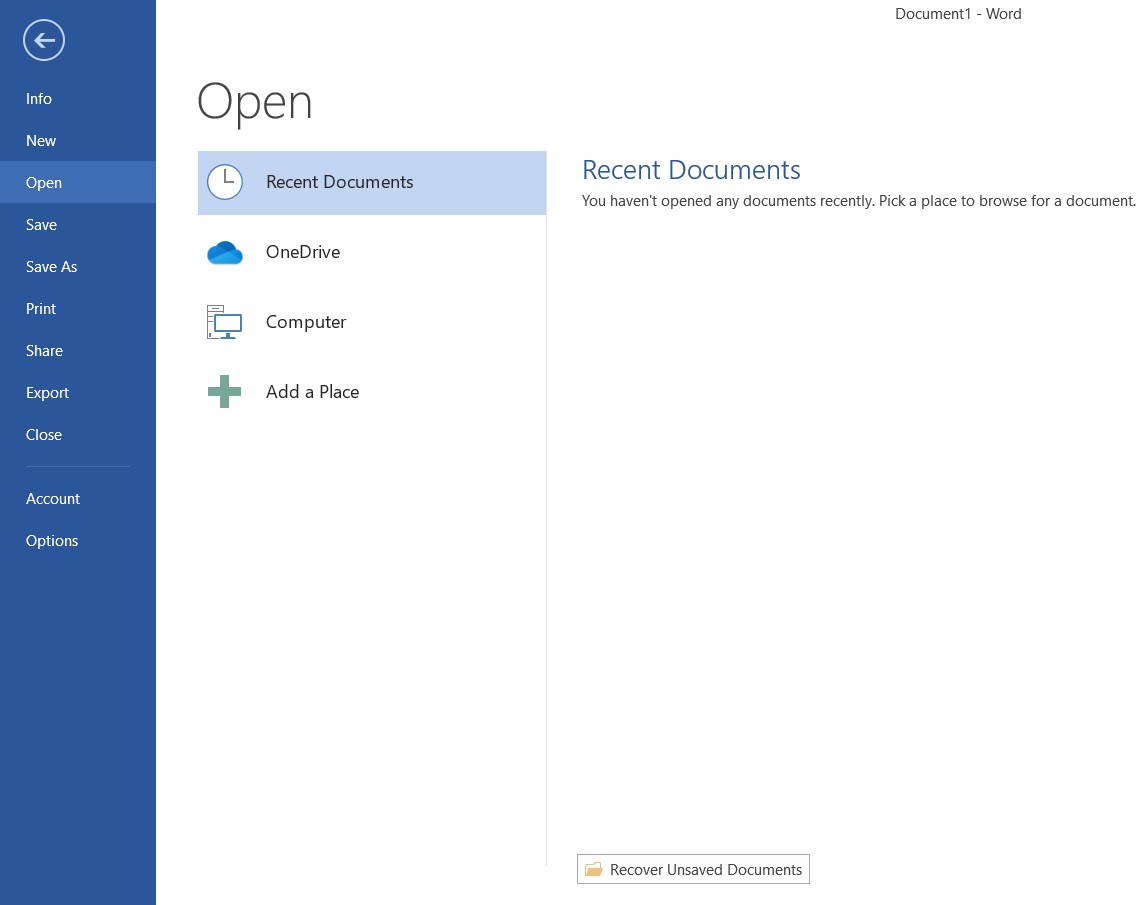Select New in the backstage menu
This screenshot has height=905, width=1137.
click(41, 141)
